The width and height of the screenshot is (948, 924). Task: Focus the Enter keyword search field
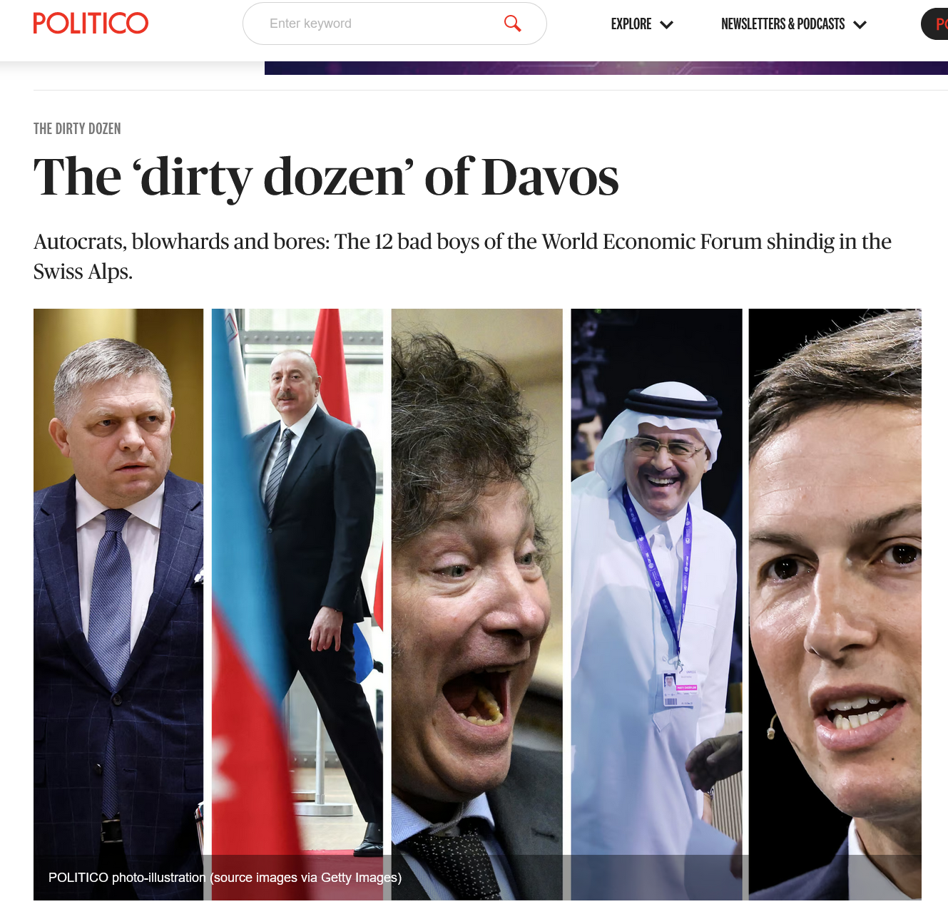click(x=395, y=24)
